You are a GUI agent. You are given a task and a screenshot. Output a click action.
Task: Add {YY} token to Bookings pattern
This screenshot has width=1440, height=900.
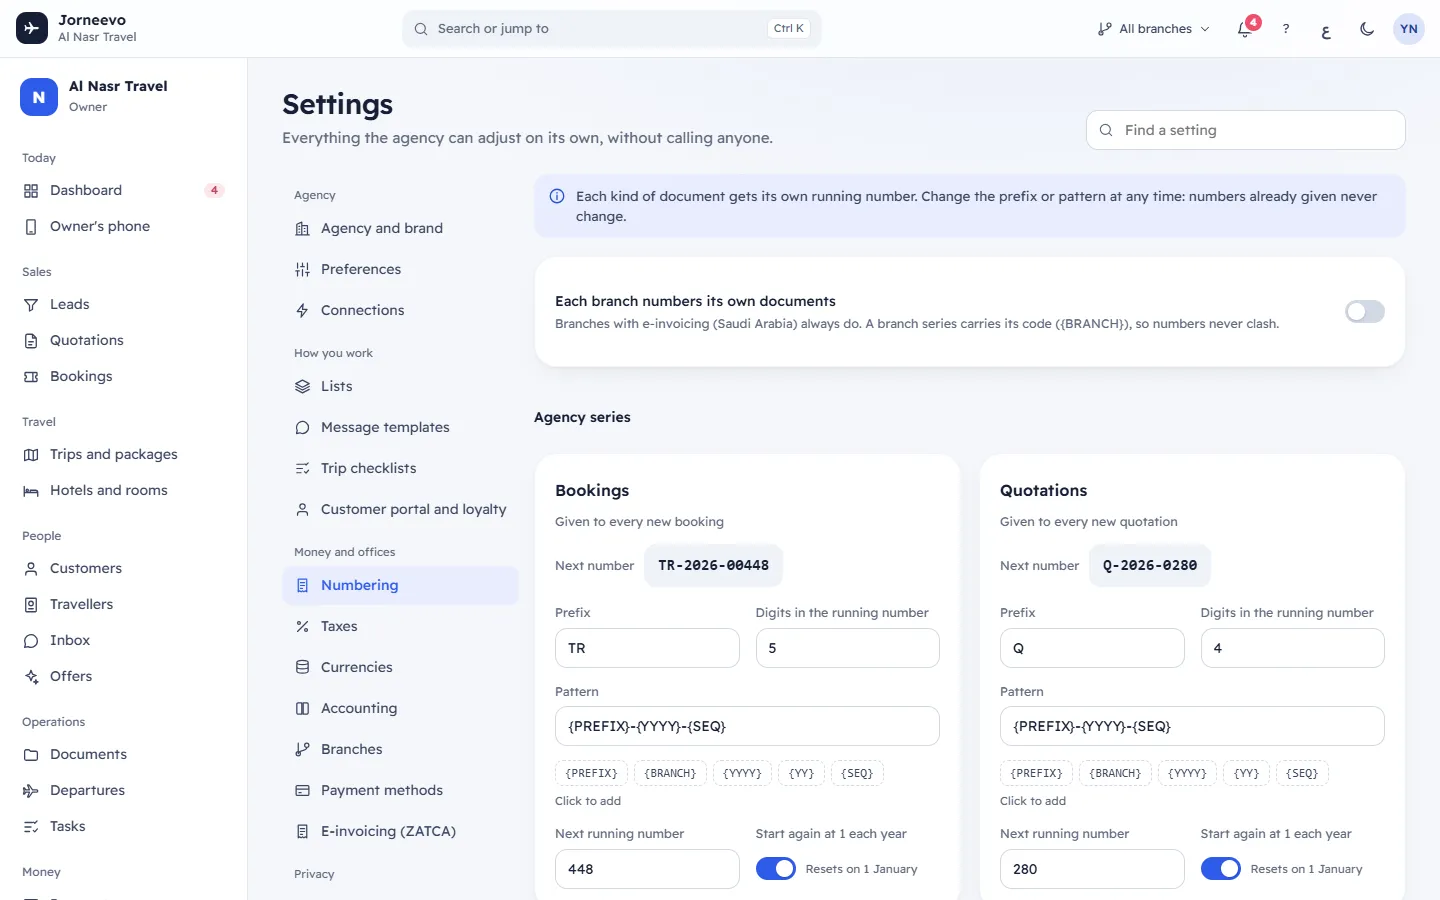801,773
